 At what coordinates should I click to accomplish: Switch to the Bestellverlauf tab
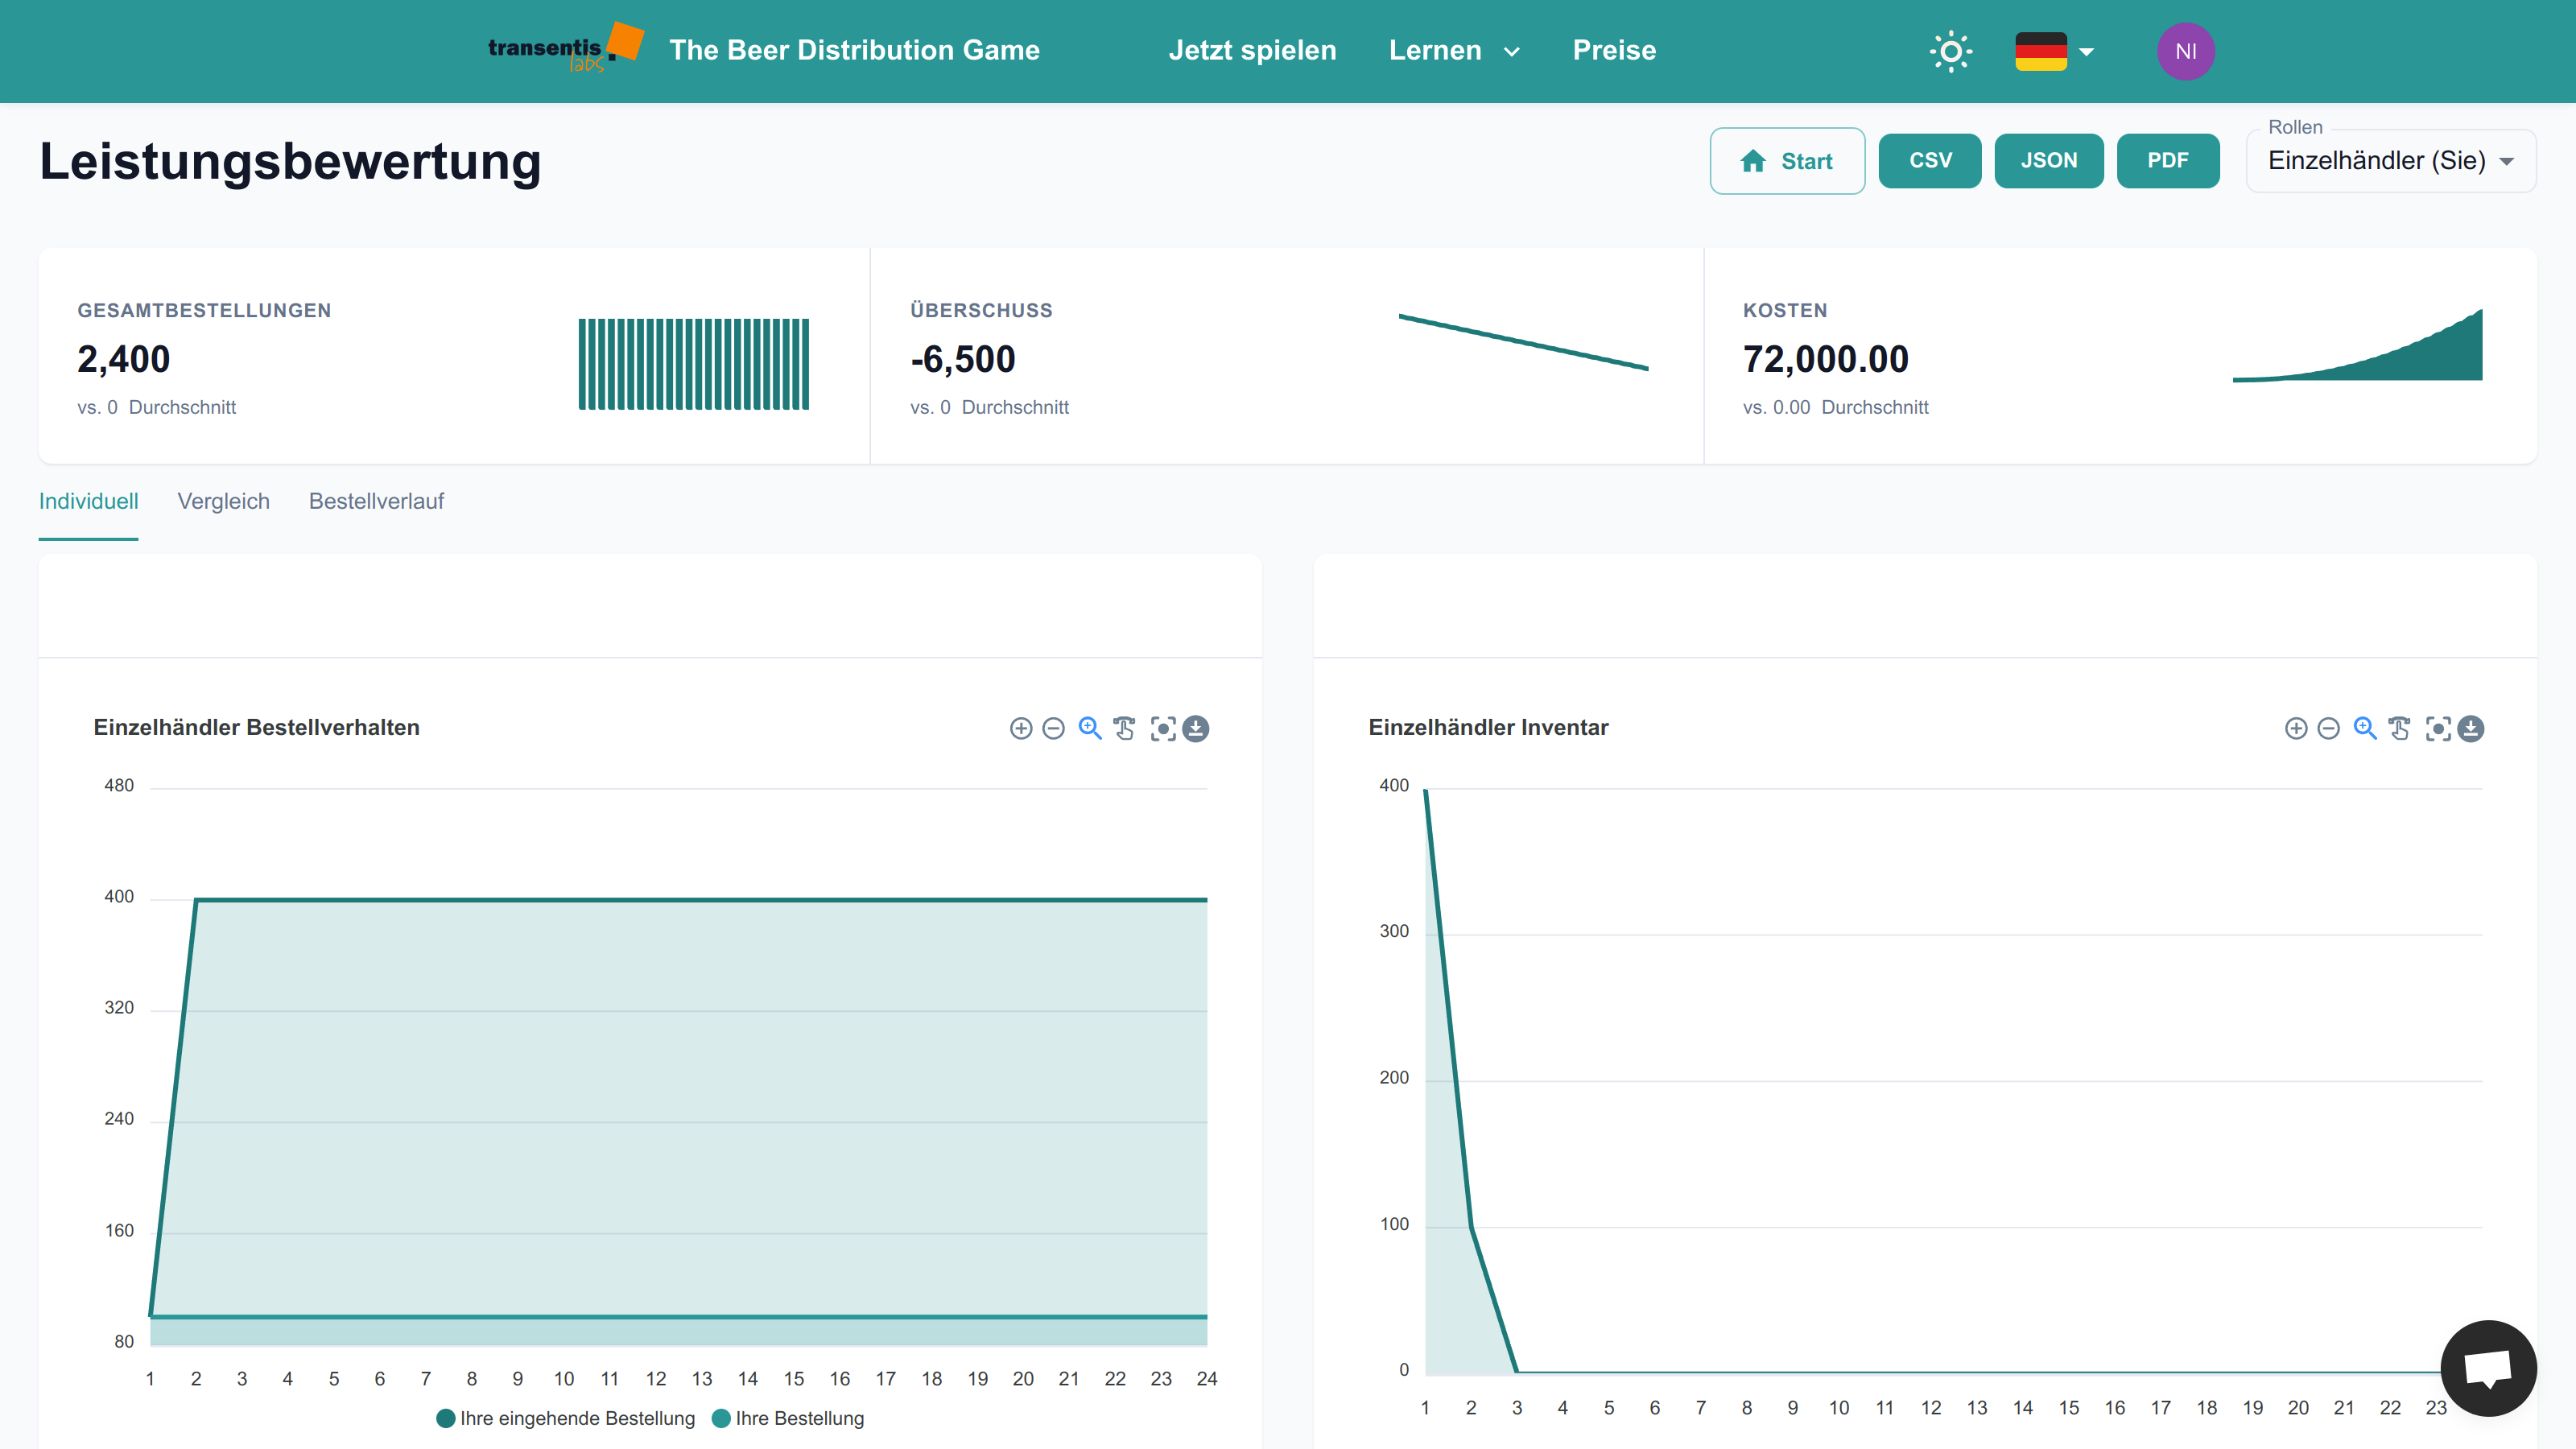[x=376, y=501]
